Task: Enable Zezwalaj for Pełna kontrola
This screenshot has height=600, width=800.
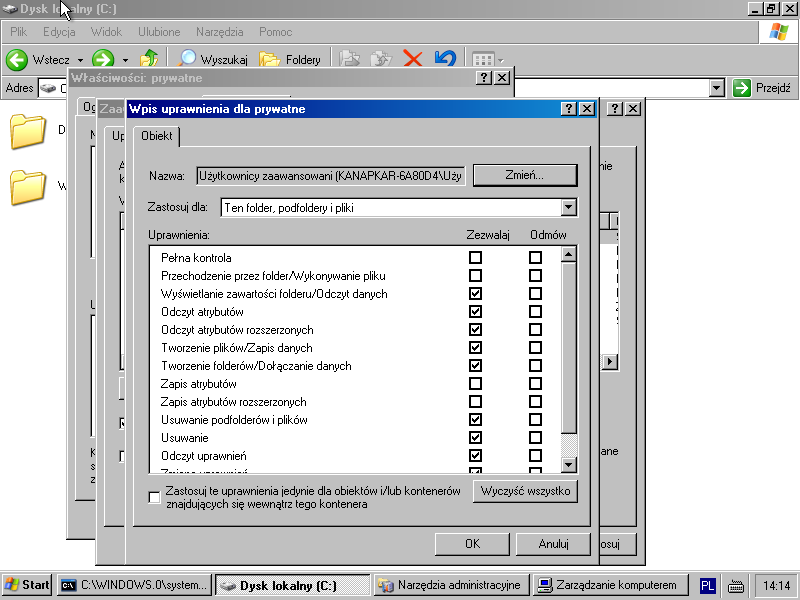Action: pyautogui.click(x=475, y=258)
